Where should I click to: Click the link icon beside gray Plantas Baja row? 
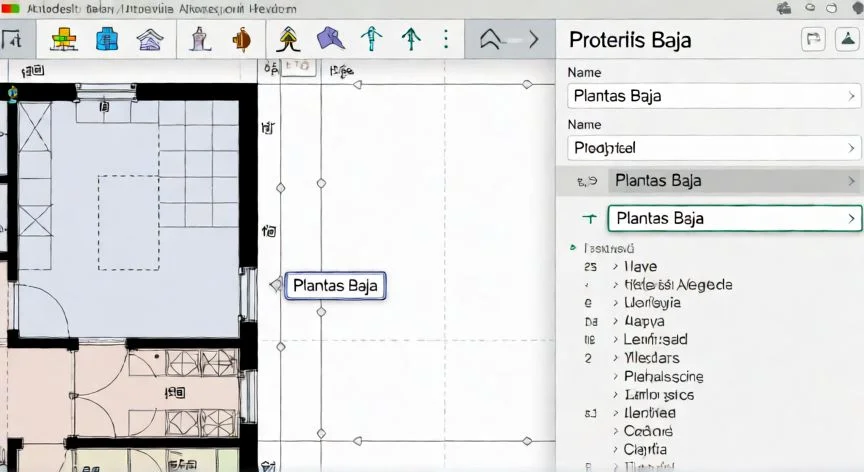(x=587, y=181)
